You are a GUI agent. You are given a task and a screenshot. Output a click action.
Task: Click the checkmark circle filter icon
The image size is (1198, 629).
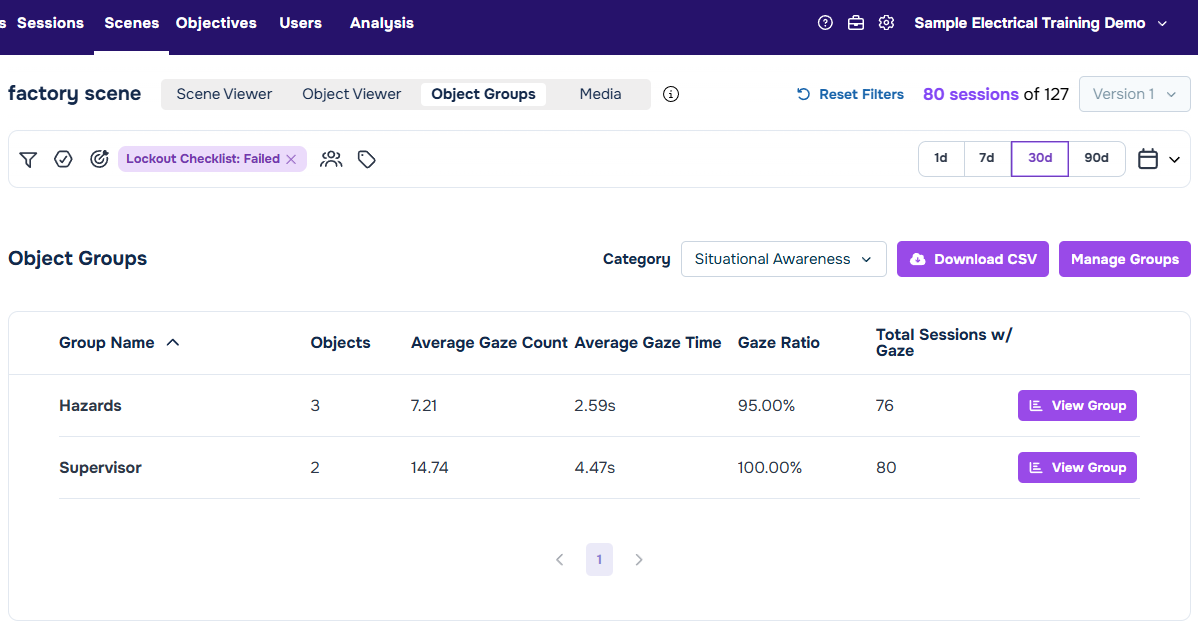63,159
